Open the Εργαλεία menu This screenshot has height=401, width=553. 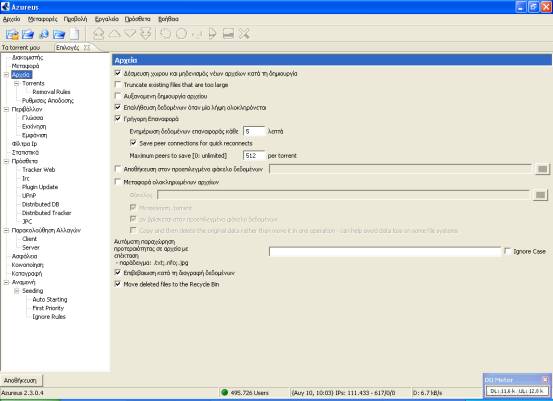tap(107, 19)
